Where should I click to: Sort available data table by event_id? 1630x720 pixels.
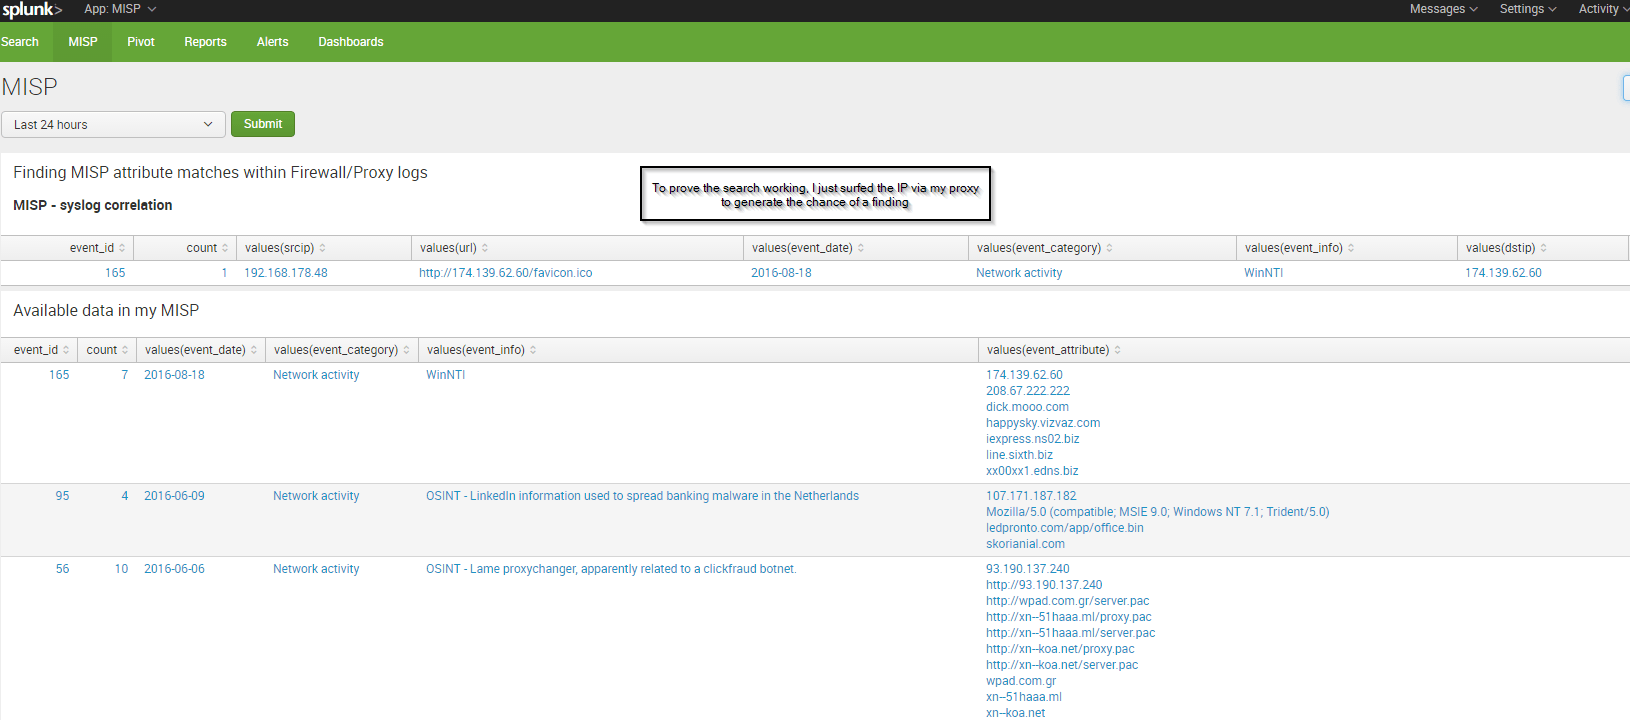coord(41,350)
